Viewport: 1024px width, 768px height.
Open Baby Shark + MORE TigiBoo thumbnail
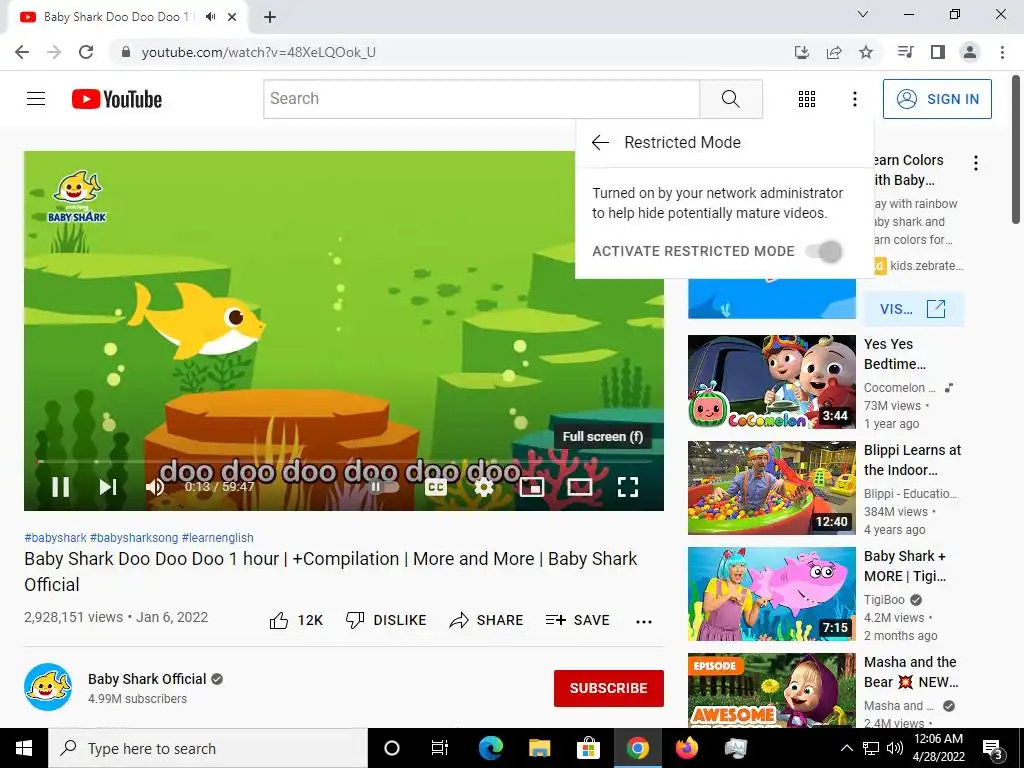pos(772,594)
